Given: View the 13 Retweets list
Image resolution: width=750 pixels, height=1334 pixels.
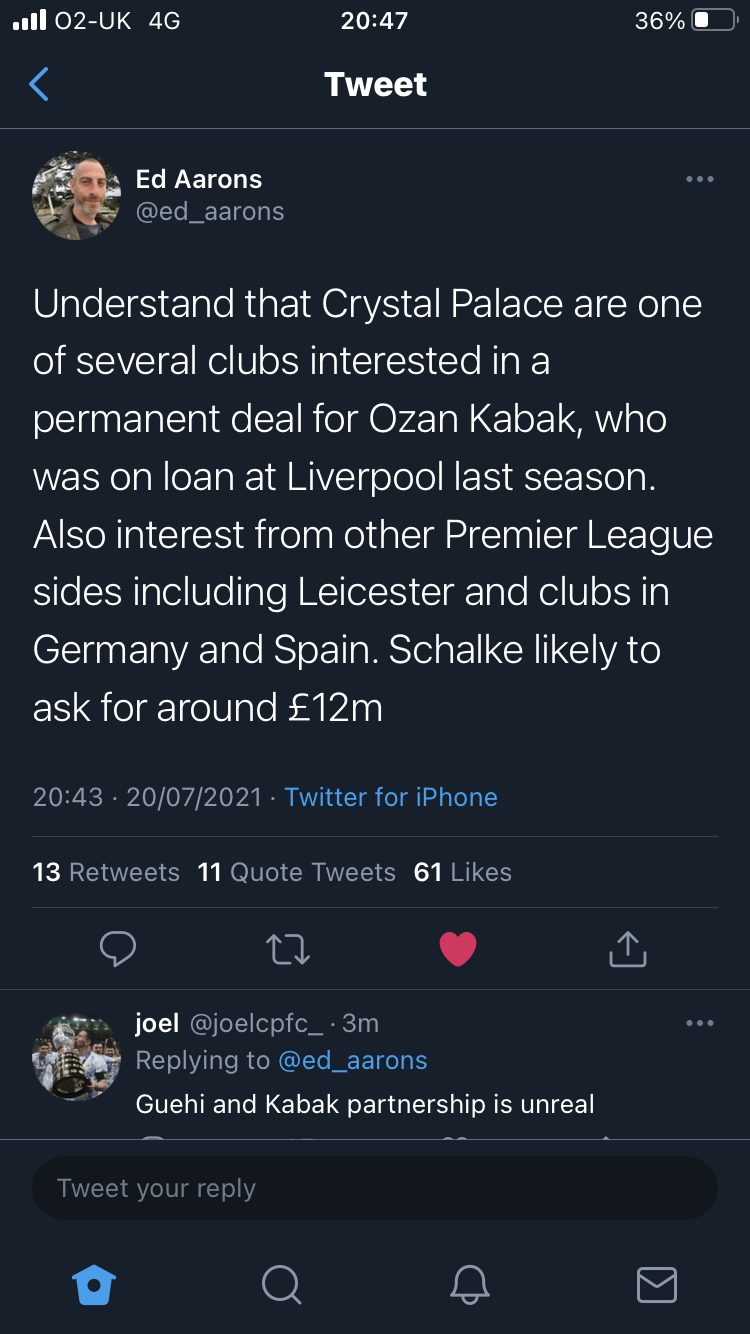Looking at the screenshot, I should point(106,872).
